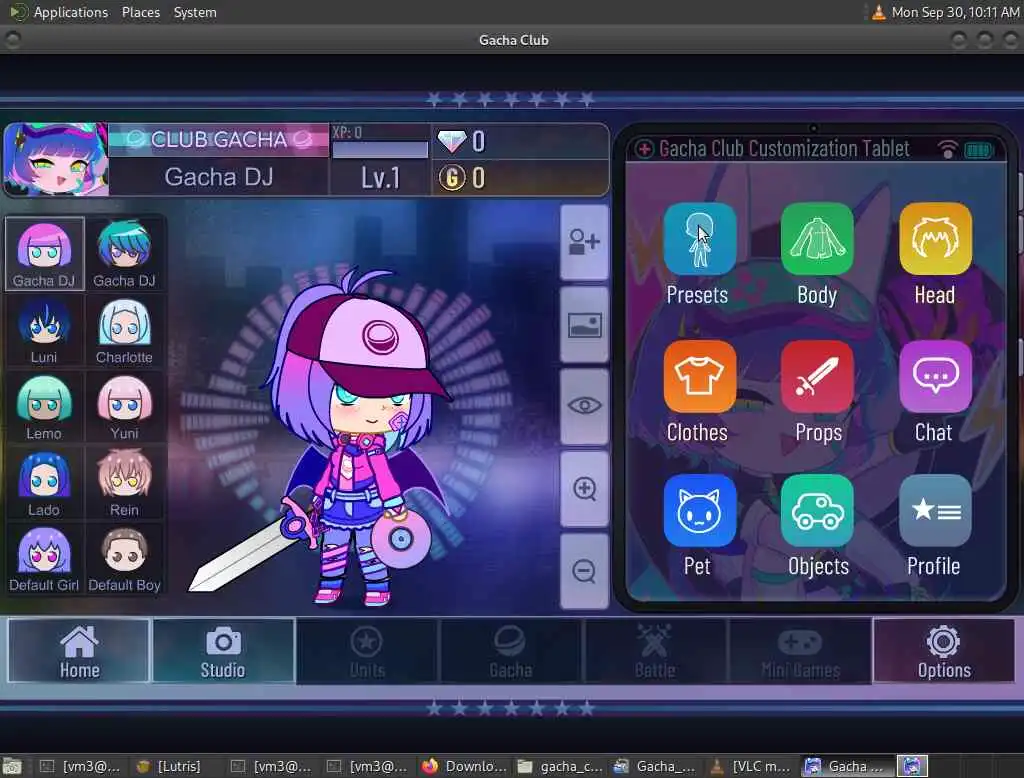Open the Objects car icon

[x=817, y=510]
